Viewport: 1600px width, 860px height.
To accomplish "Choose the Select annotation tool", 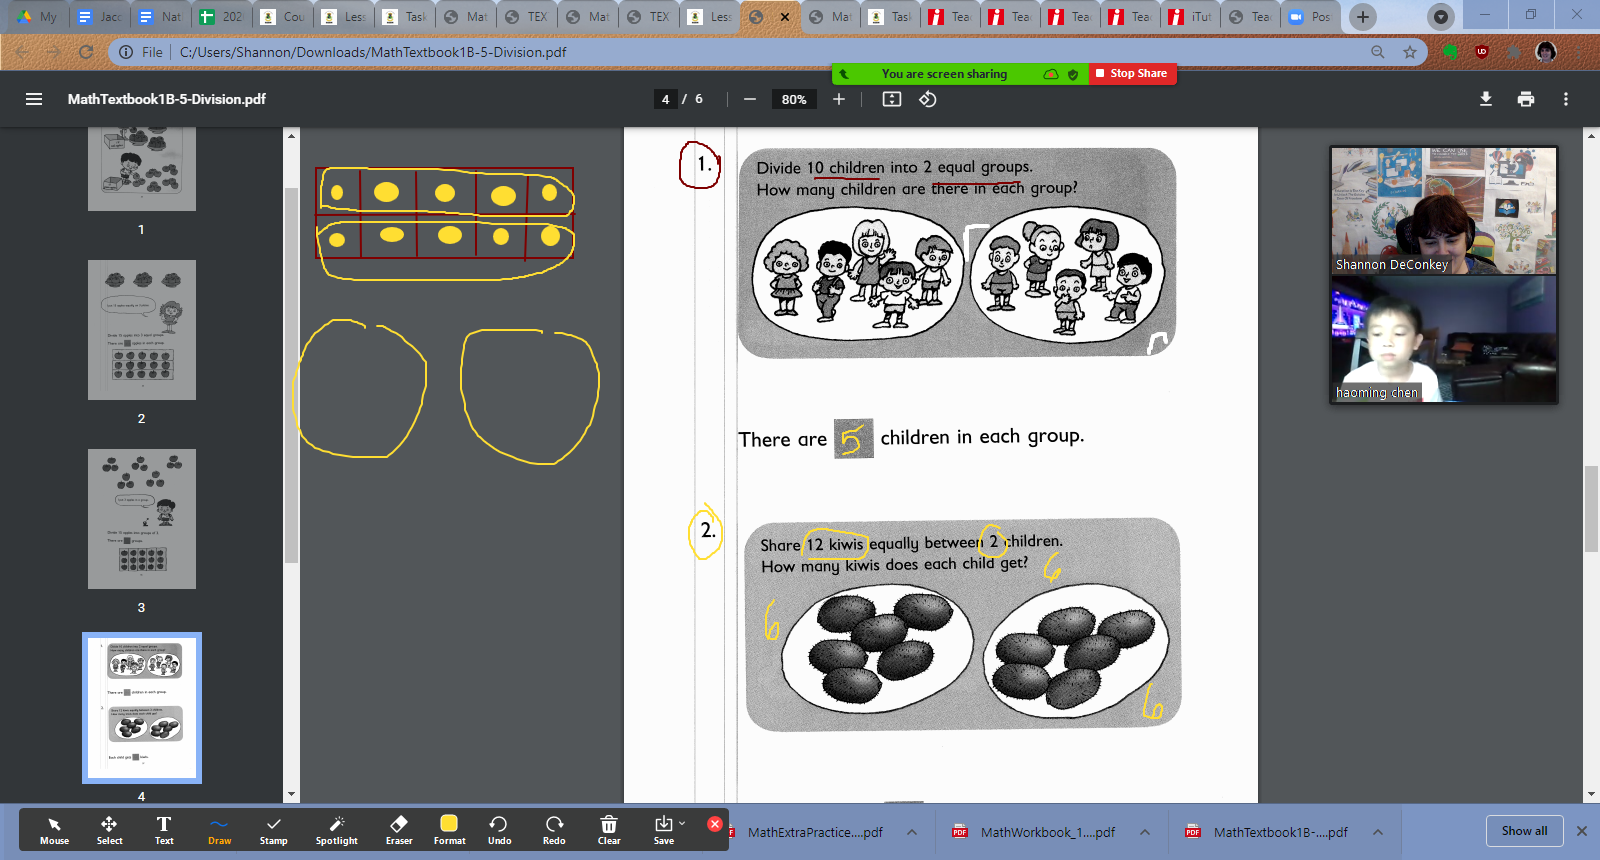I will (109, 830).
